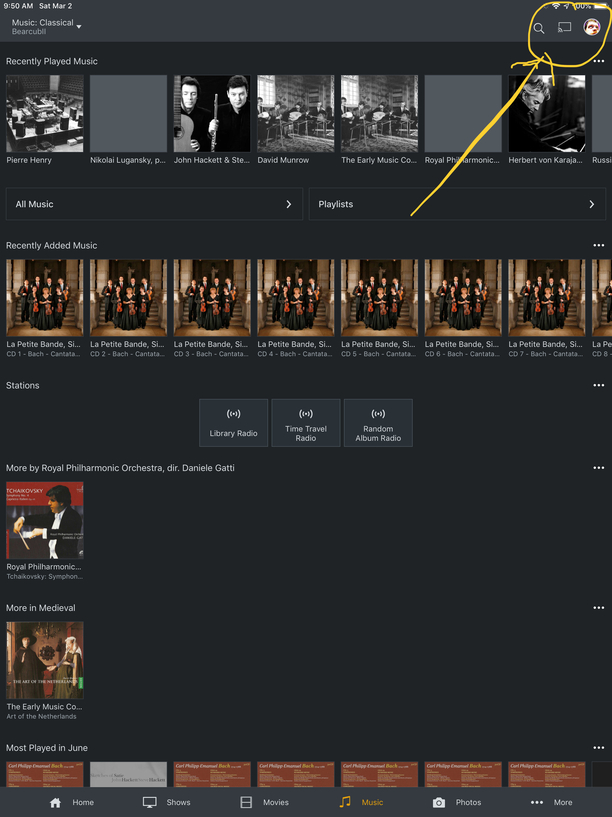Open Recently Played Music more options
Image resolution: width=612 pixels, height=817 pixels.
tap(599, 61)
